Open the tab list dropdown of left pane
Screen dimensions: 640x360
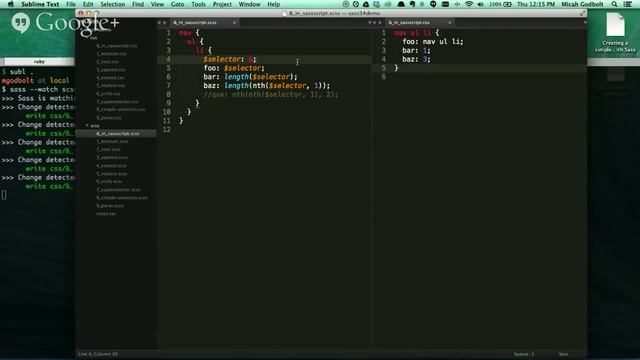point(369,23)
